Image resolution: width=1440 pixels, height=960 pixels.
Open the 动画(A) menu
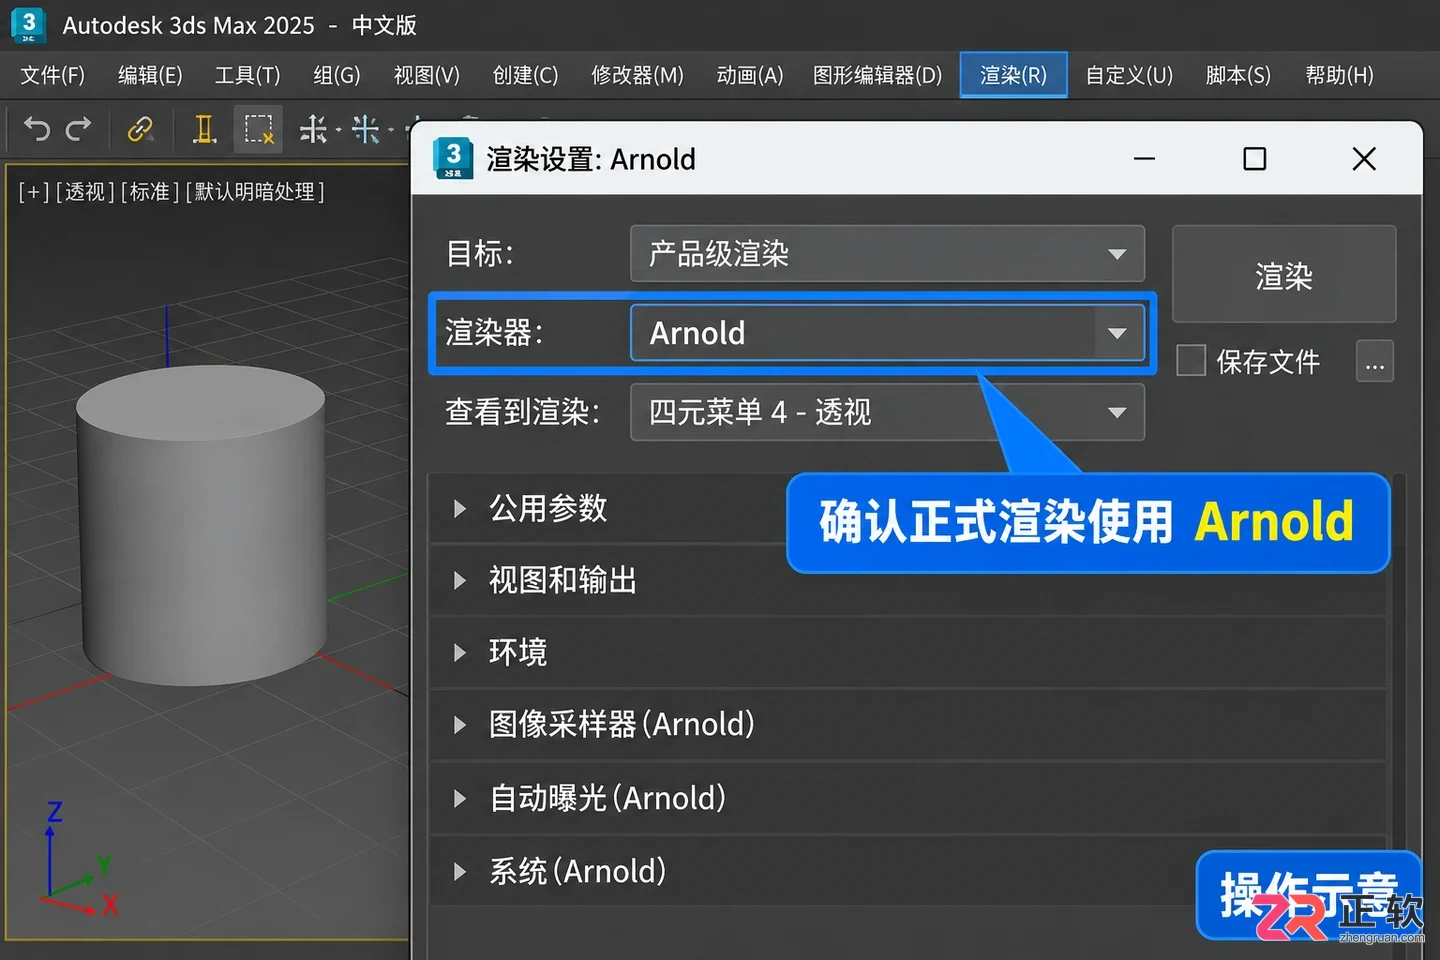pyautogui.click(x=750, y=75)
